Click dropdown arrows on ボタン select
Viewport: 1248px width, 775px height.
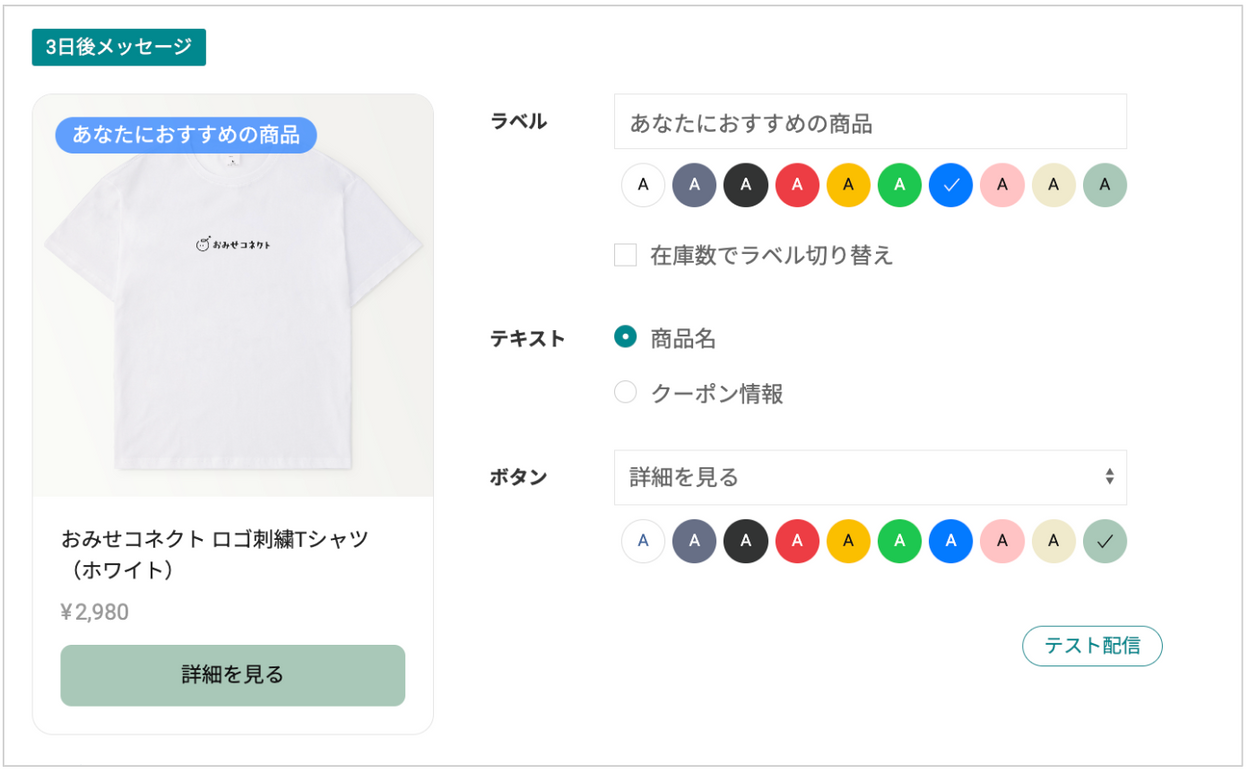[1109, 477]
